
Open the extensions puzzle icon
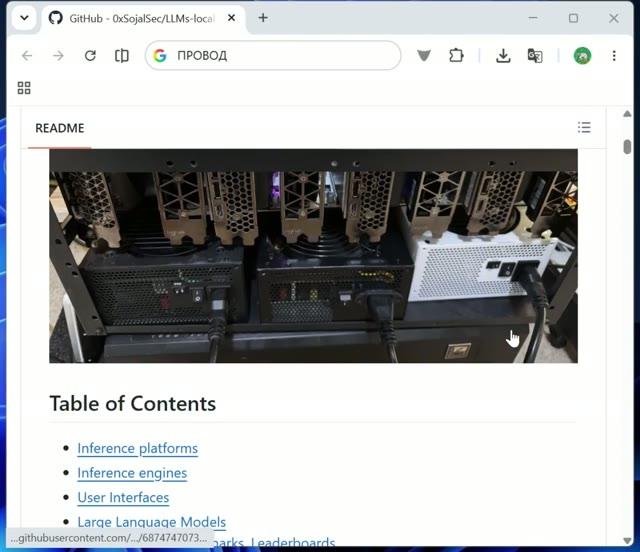click(456, 56)
